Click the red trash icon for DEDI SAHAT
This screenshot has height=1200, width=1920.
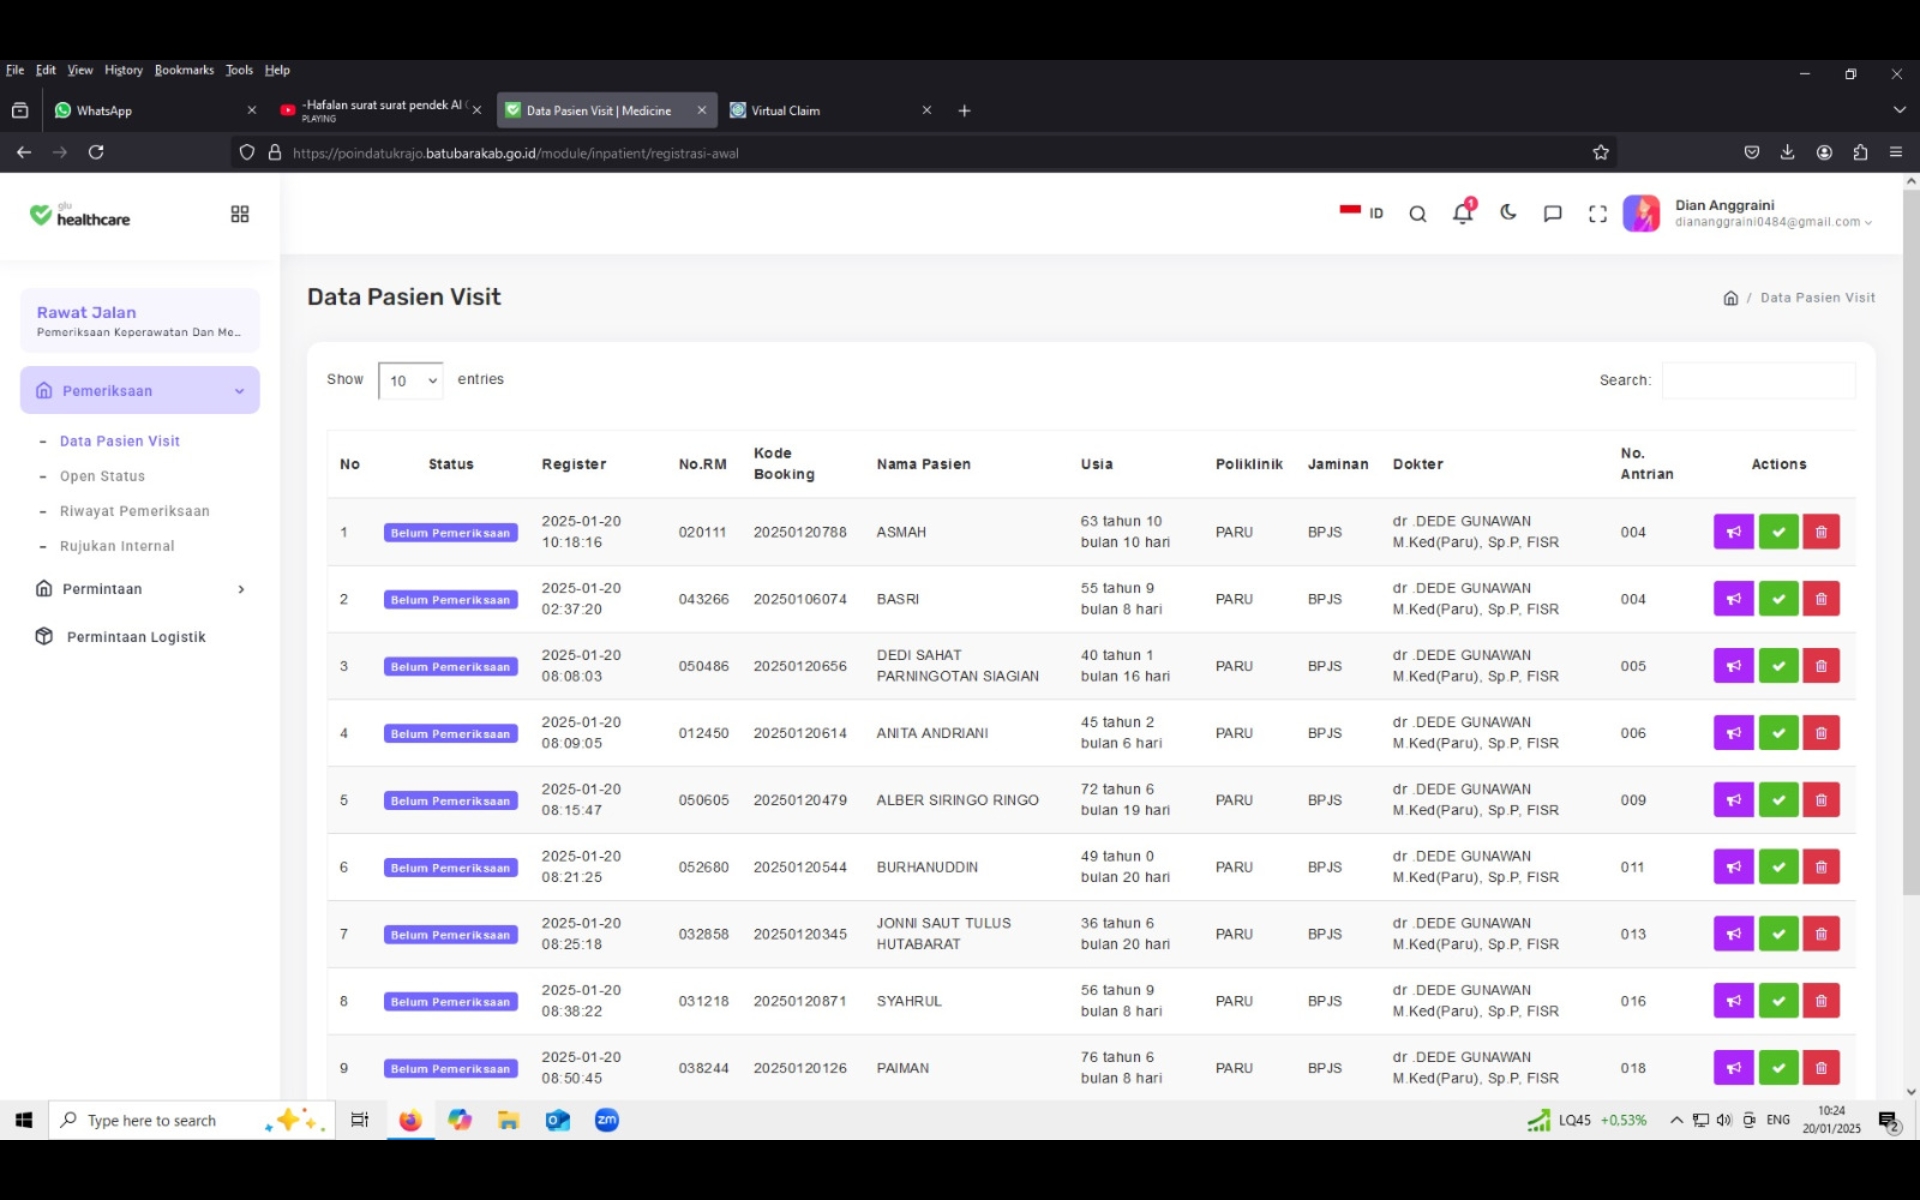pos(1821,666)
